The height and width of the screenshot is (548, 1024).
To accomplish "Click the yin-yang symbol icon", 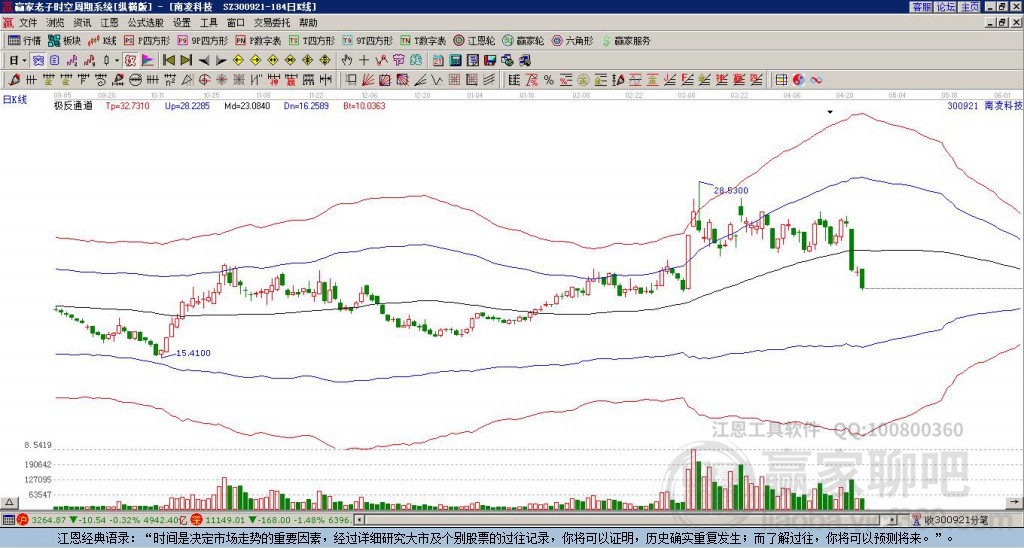I will [798, 80].
